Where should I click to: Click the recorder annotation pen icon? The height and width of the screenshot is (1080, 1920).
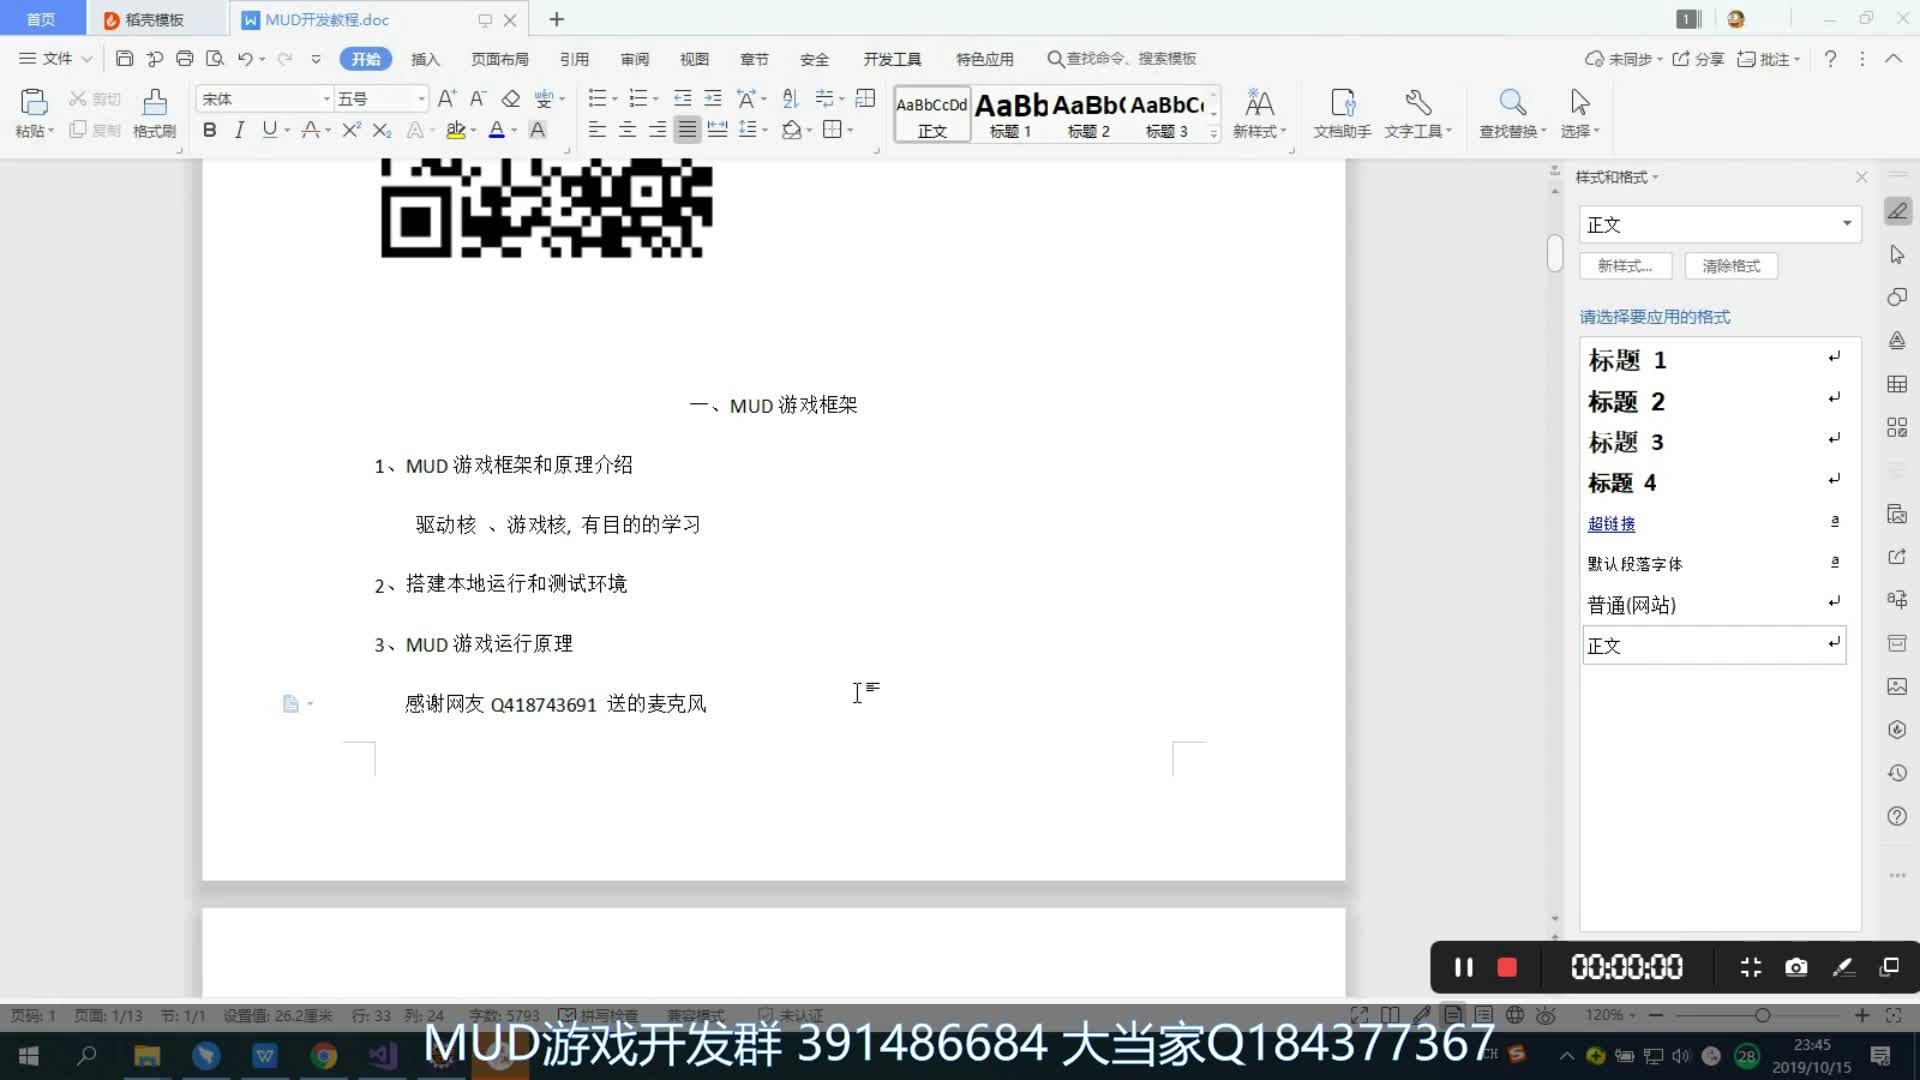(x=1843, y=967)
